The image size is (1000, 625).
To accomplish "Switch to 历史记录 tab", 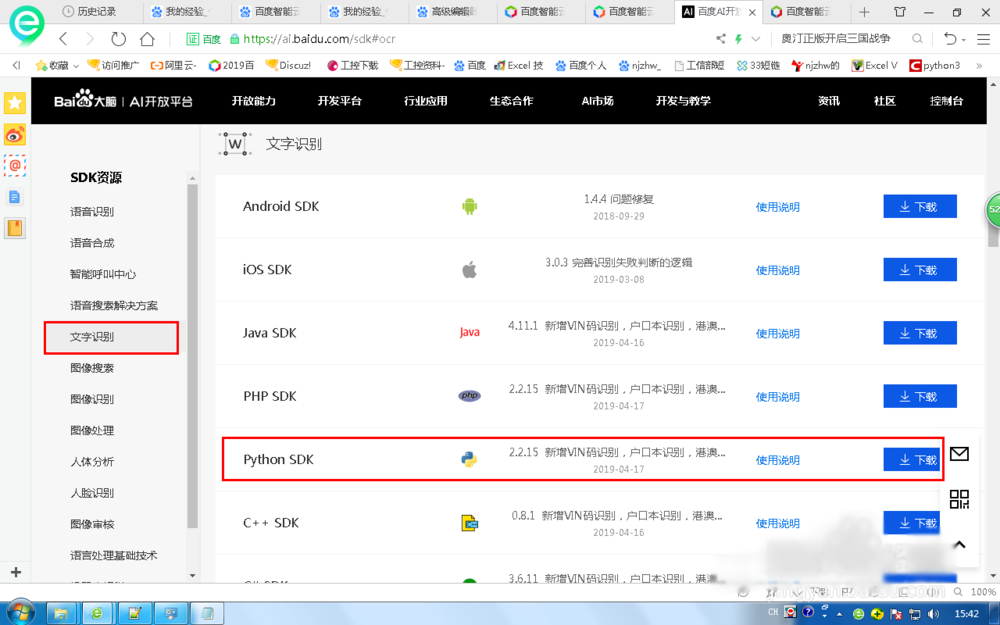I will point(89,11).
